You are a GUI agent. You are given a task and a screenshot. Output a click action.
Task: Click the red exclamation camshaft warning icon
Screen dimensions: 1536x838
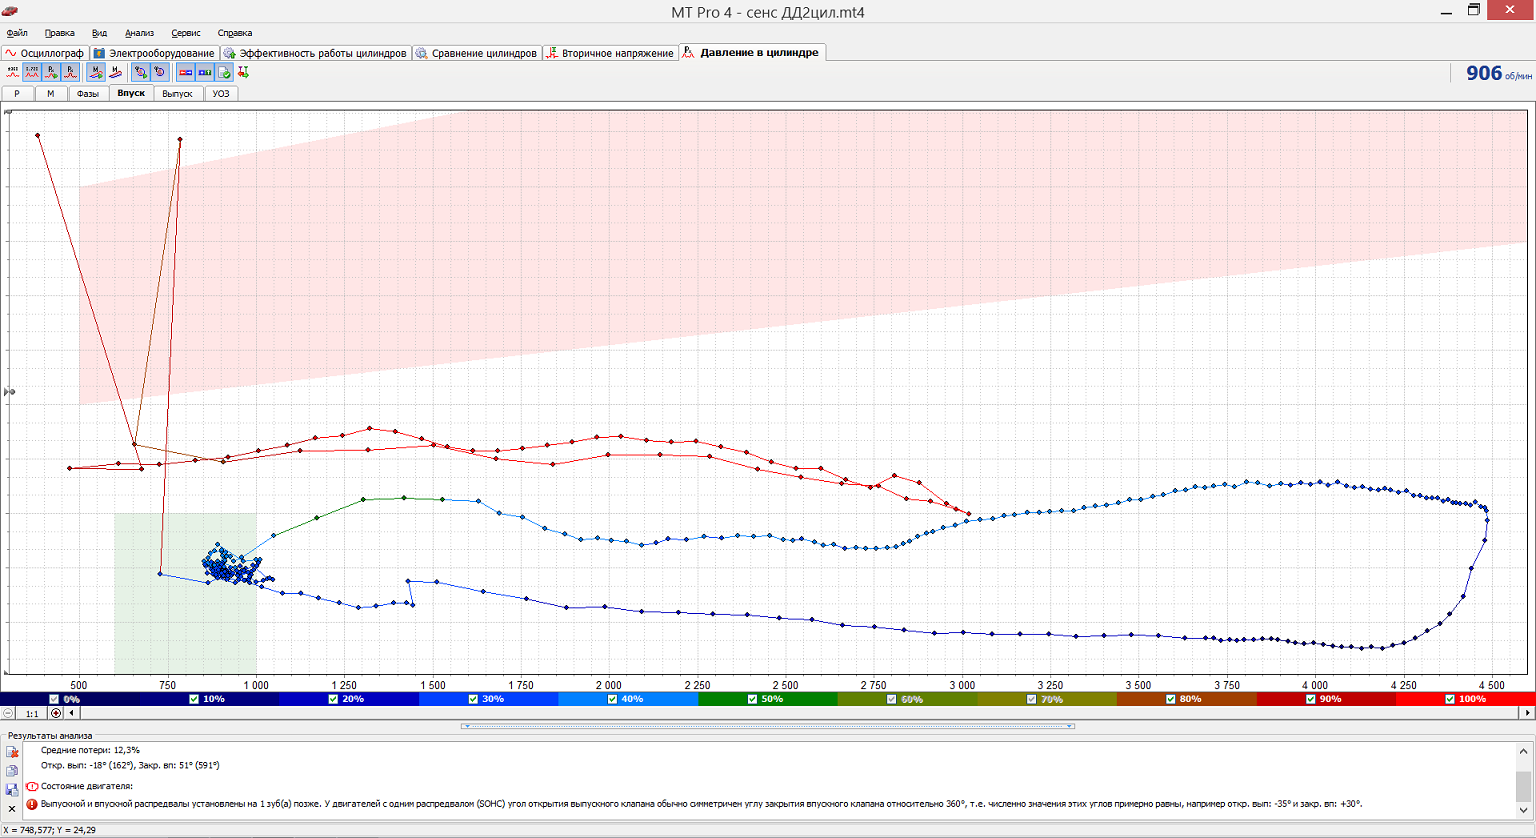[x=32, y=804]
